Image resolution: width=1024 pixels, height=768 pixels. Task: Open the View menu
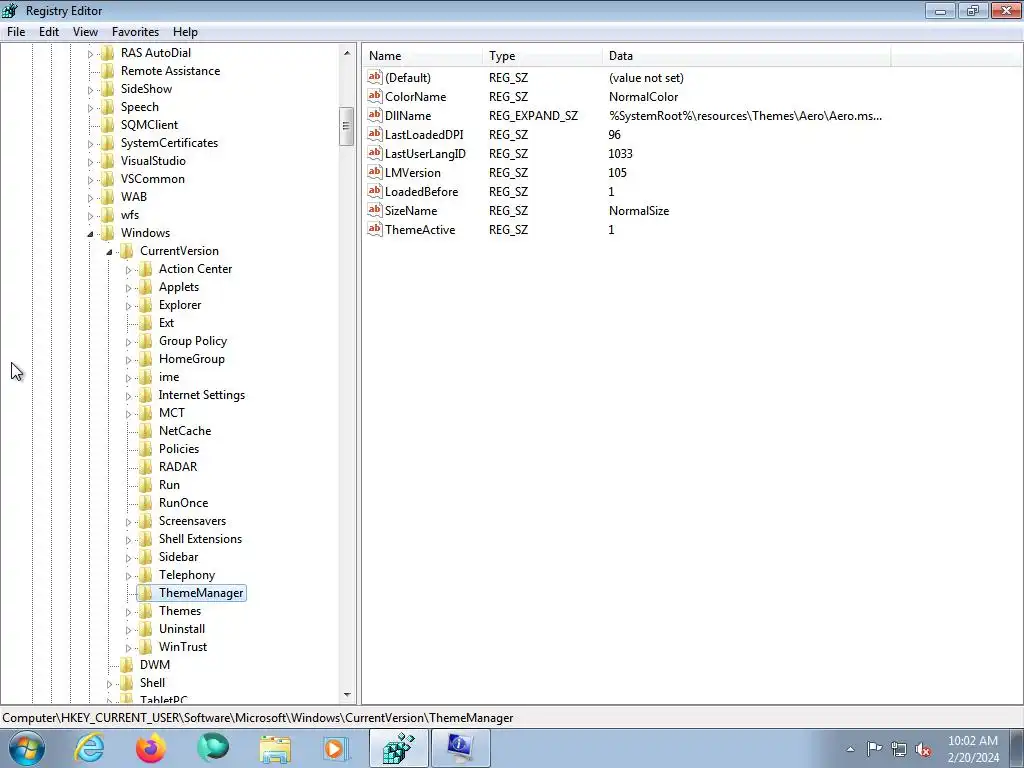click(85, 31)
